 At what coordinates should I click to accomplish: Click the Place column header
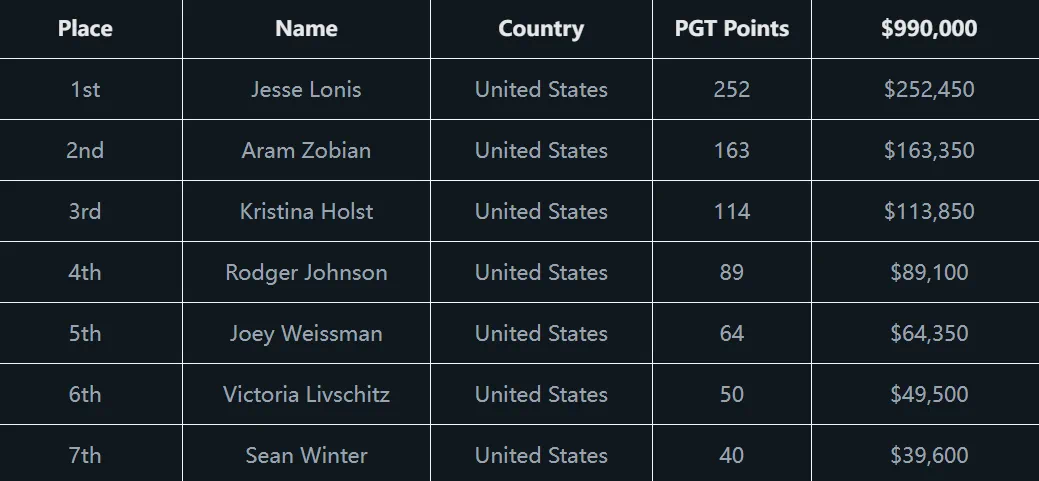coord(85,29)
